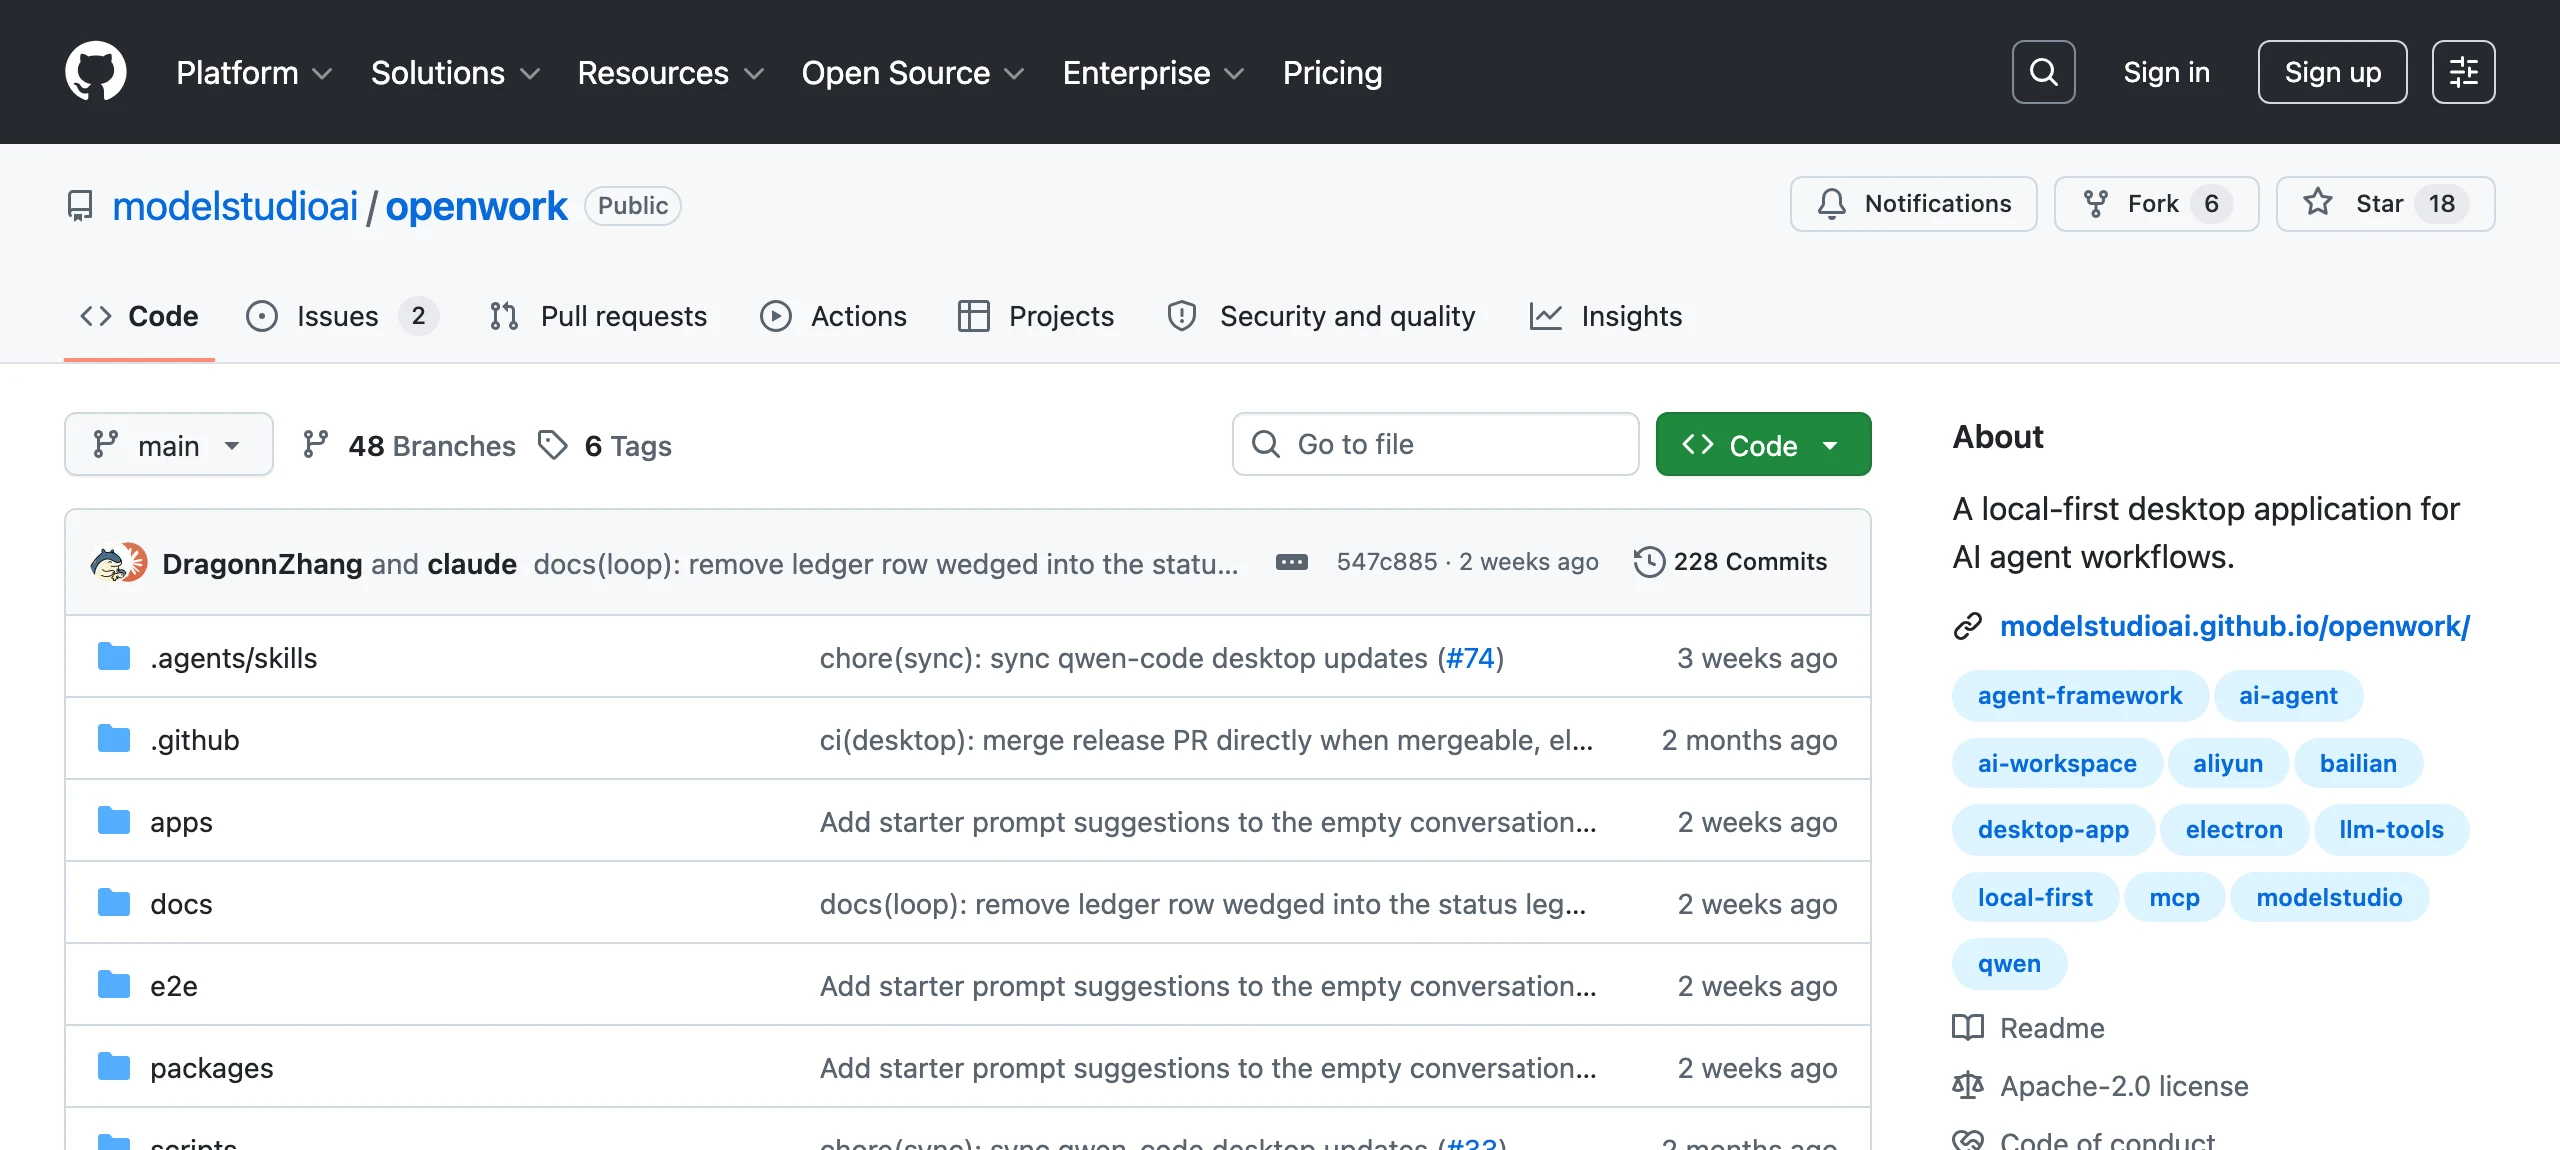Click the e2e folder icon
The height and width of the screenshot is (1150, 2560).
pos(114,985)
